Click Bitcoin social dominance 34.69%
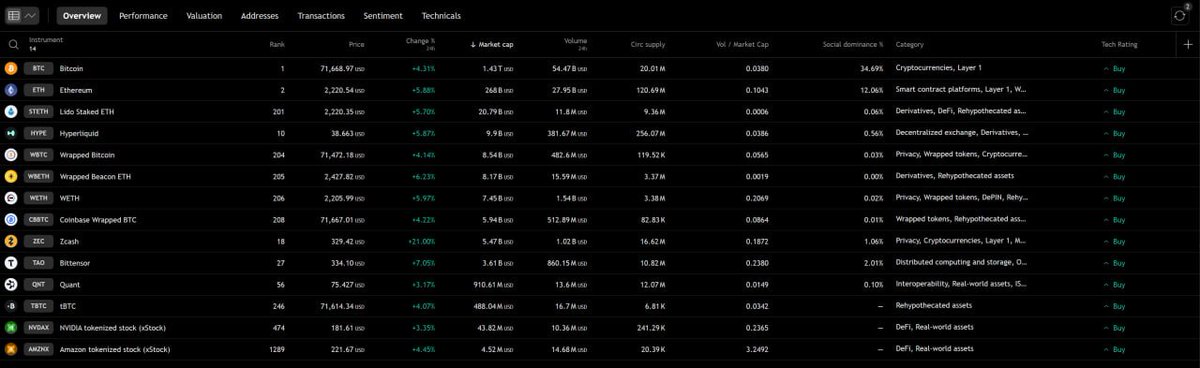Screen dimensions: 1200x368 point(872,68)
